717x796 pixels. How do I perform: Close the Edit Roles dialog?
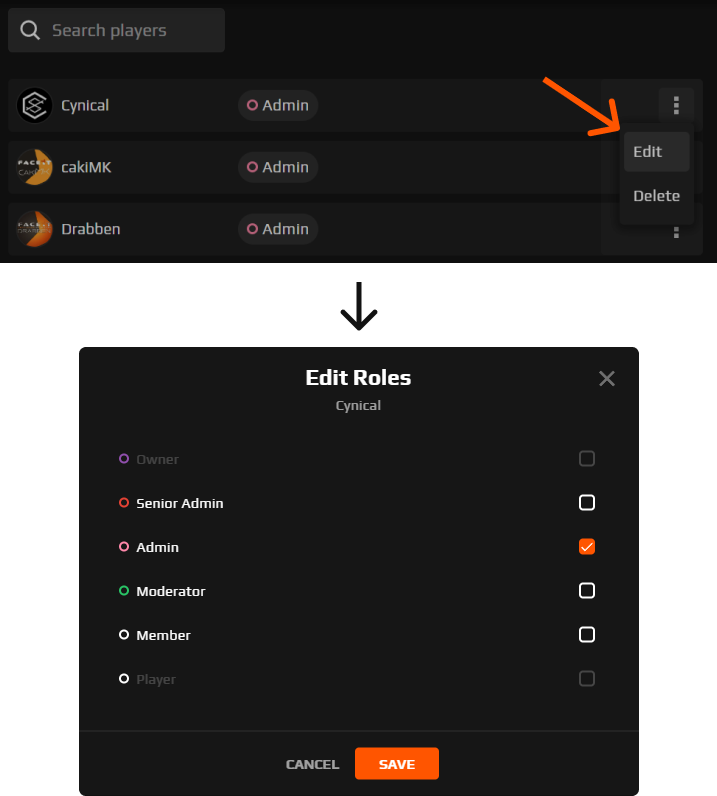(607, 378)
